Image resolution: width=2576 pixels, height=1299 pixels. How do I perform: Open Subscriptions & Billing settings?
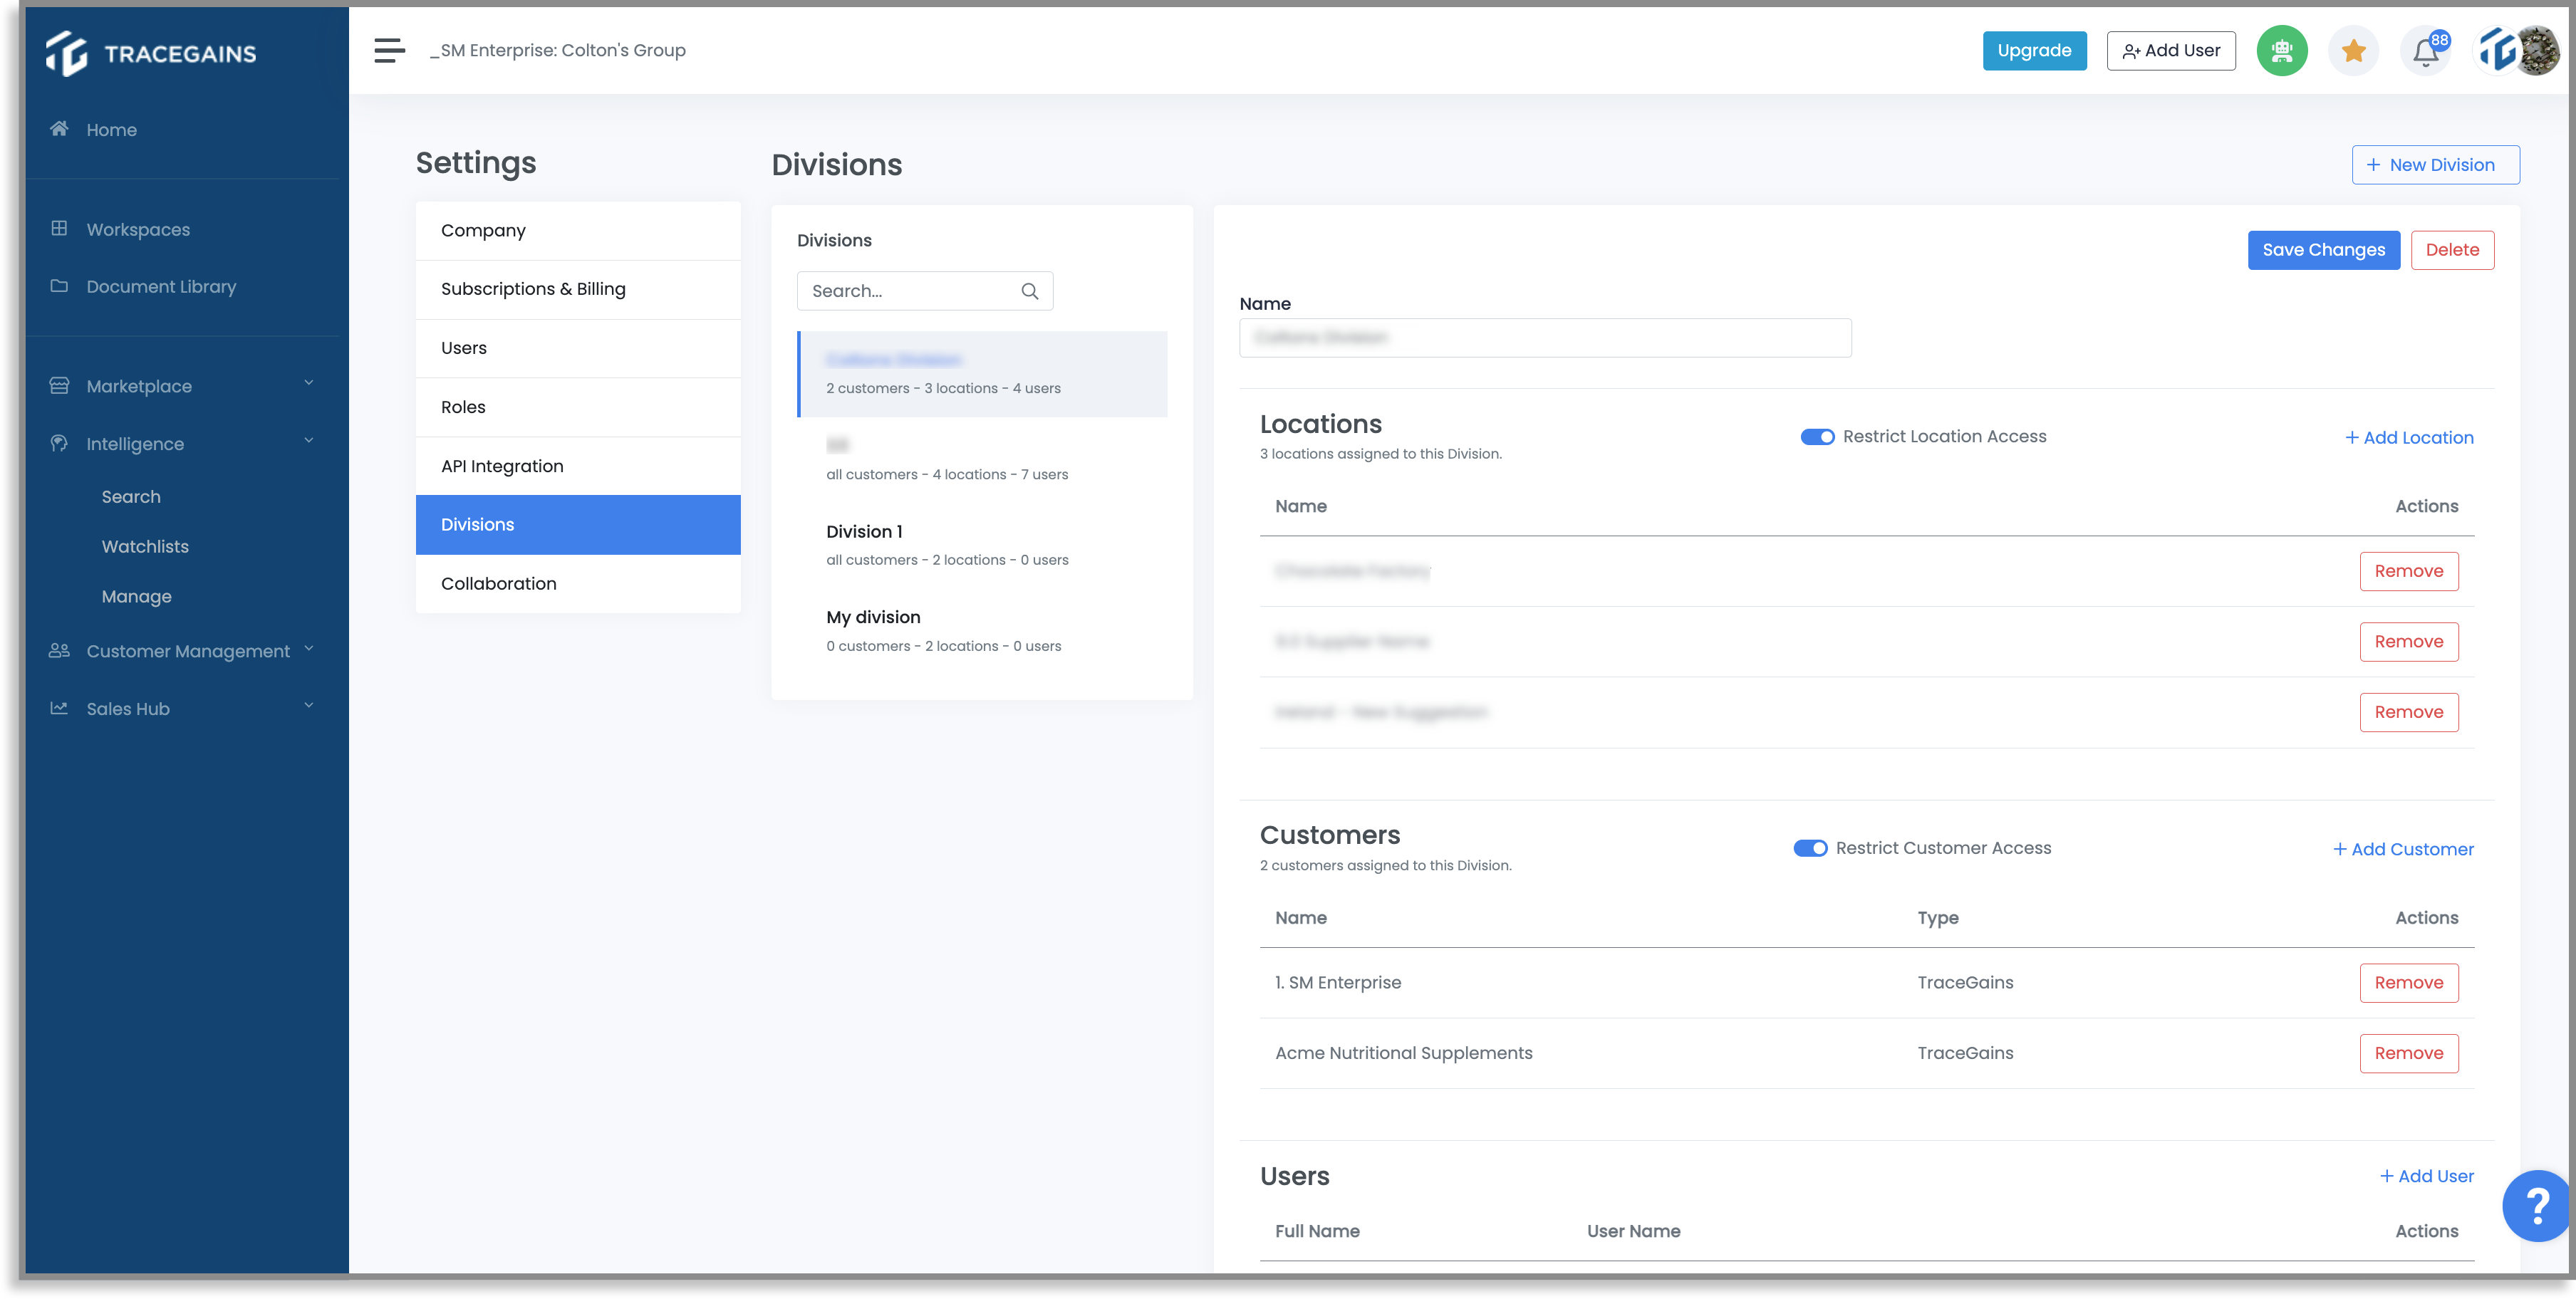click(578, 289)
